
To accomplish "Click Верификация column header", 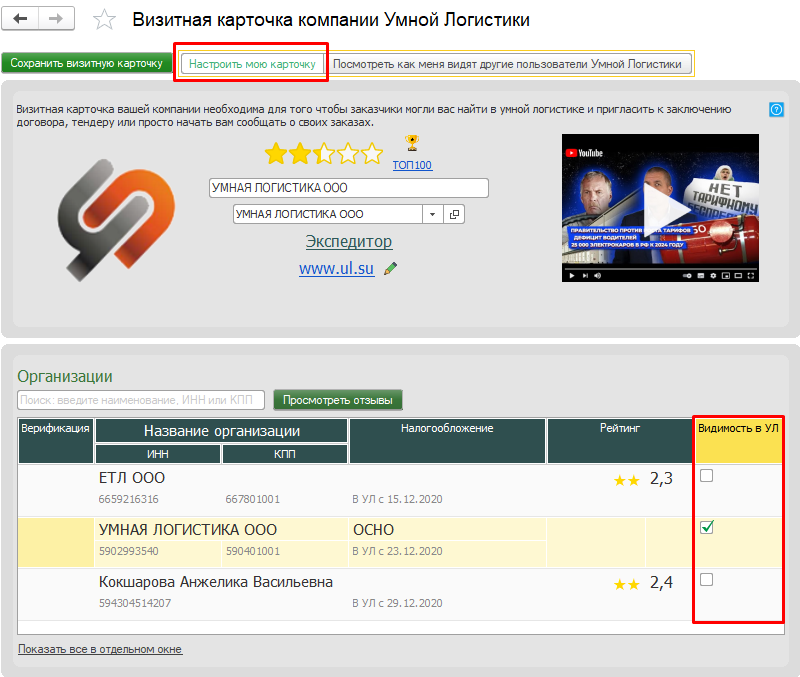I will 56,441.
